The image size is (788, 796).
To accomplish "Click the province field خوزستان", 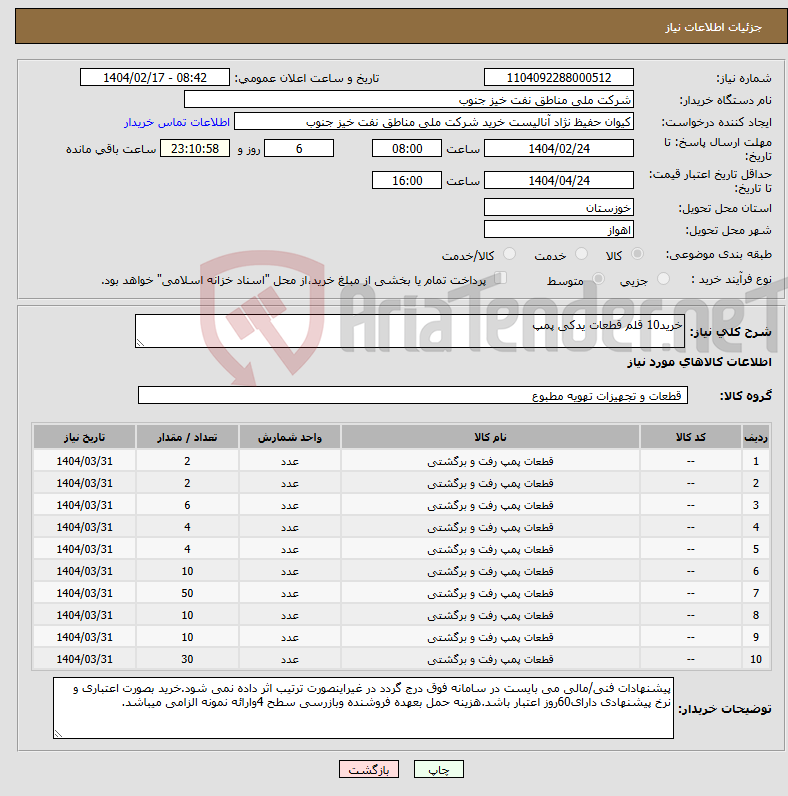I will coord(559,208).
